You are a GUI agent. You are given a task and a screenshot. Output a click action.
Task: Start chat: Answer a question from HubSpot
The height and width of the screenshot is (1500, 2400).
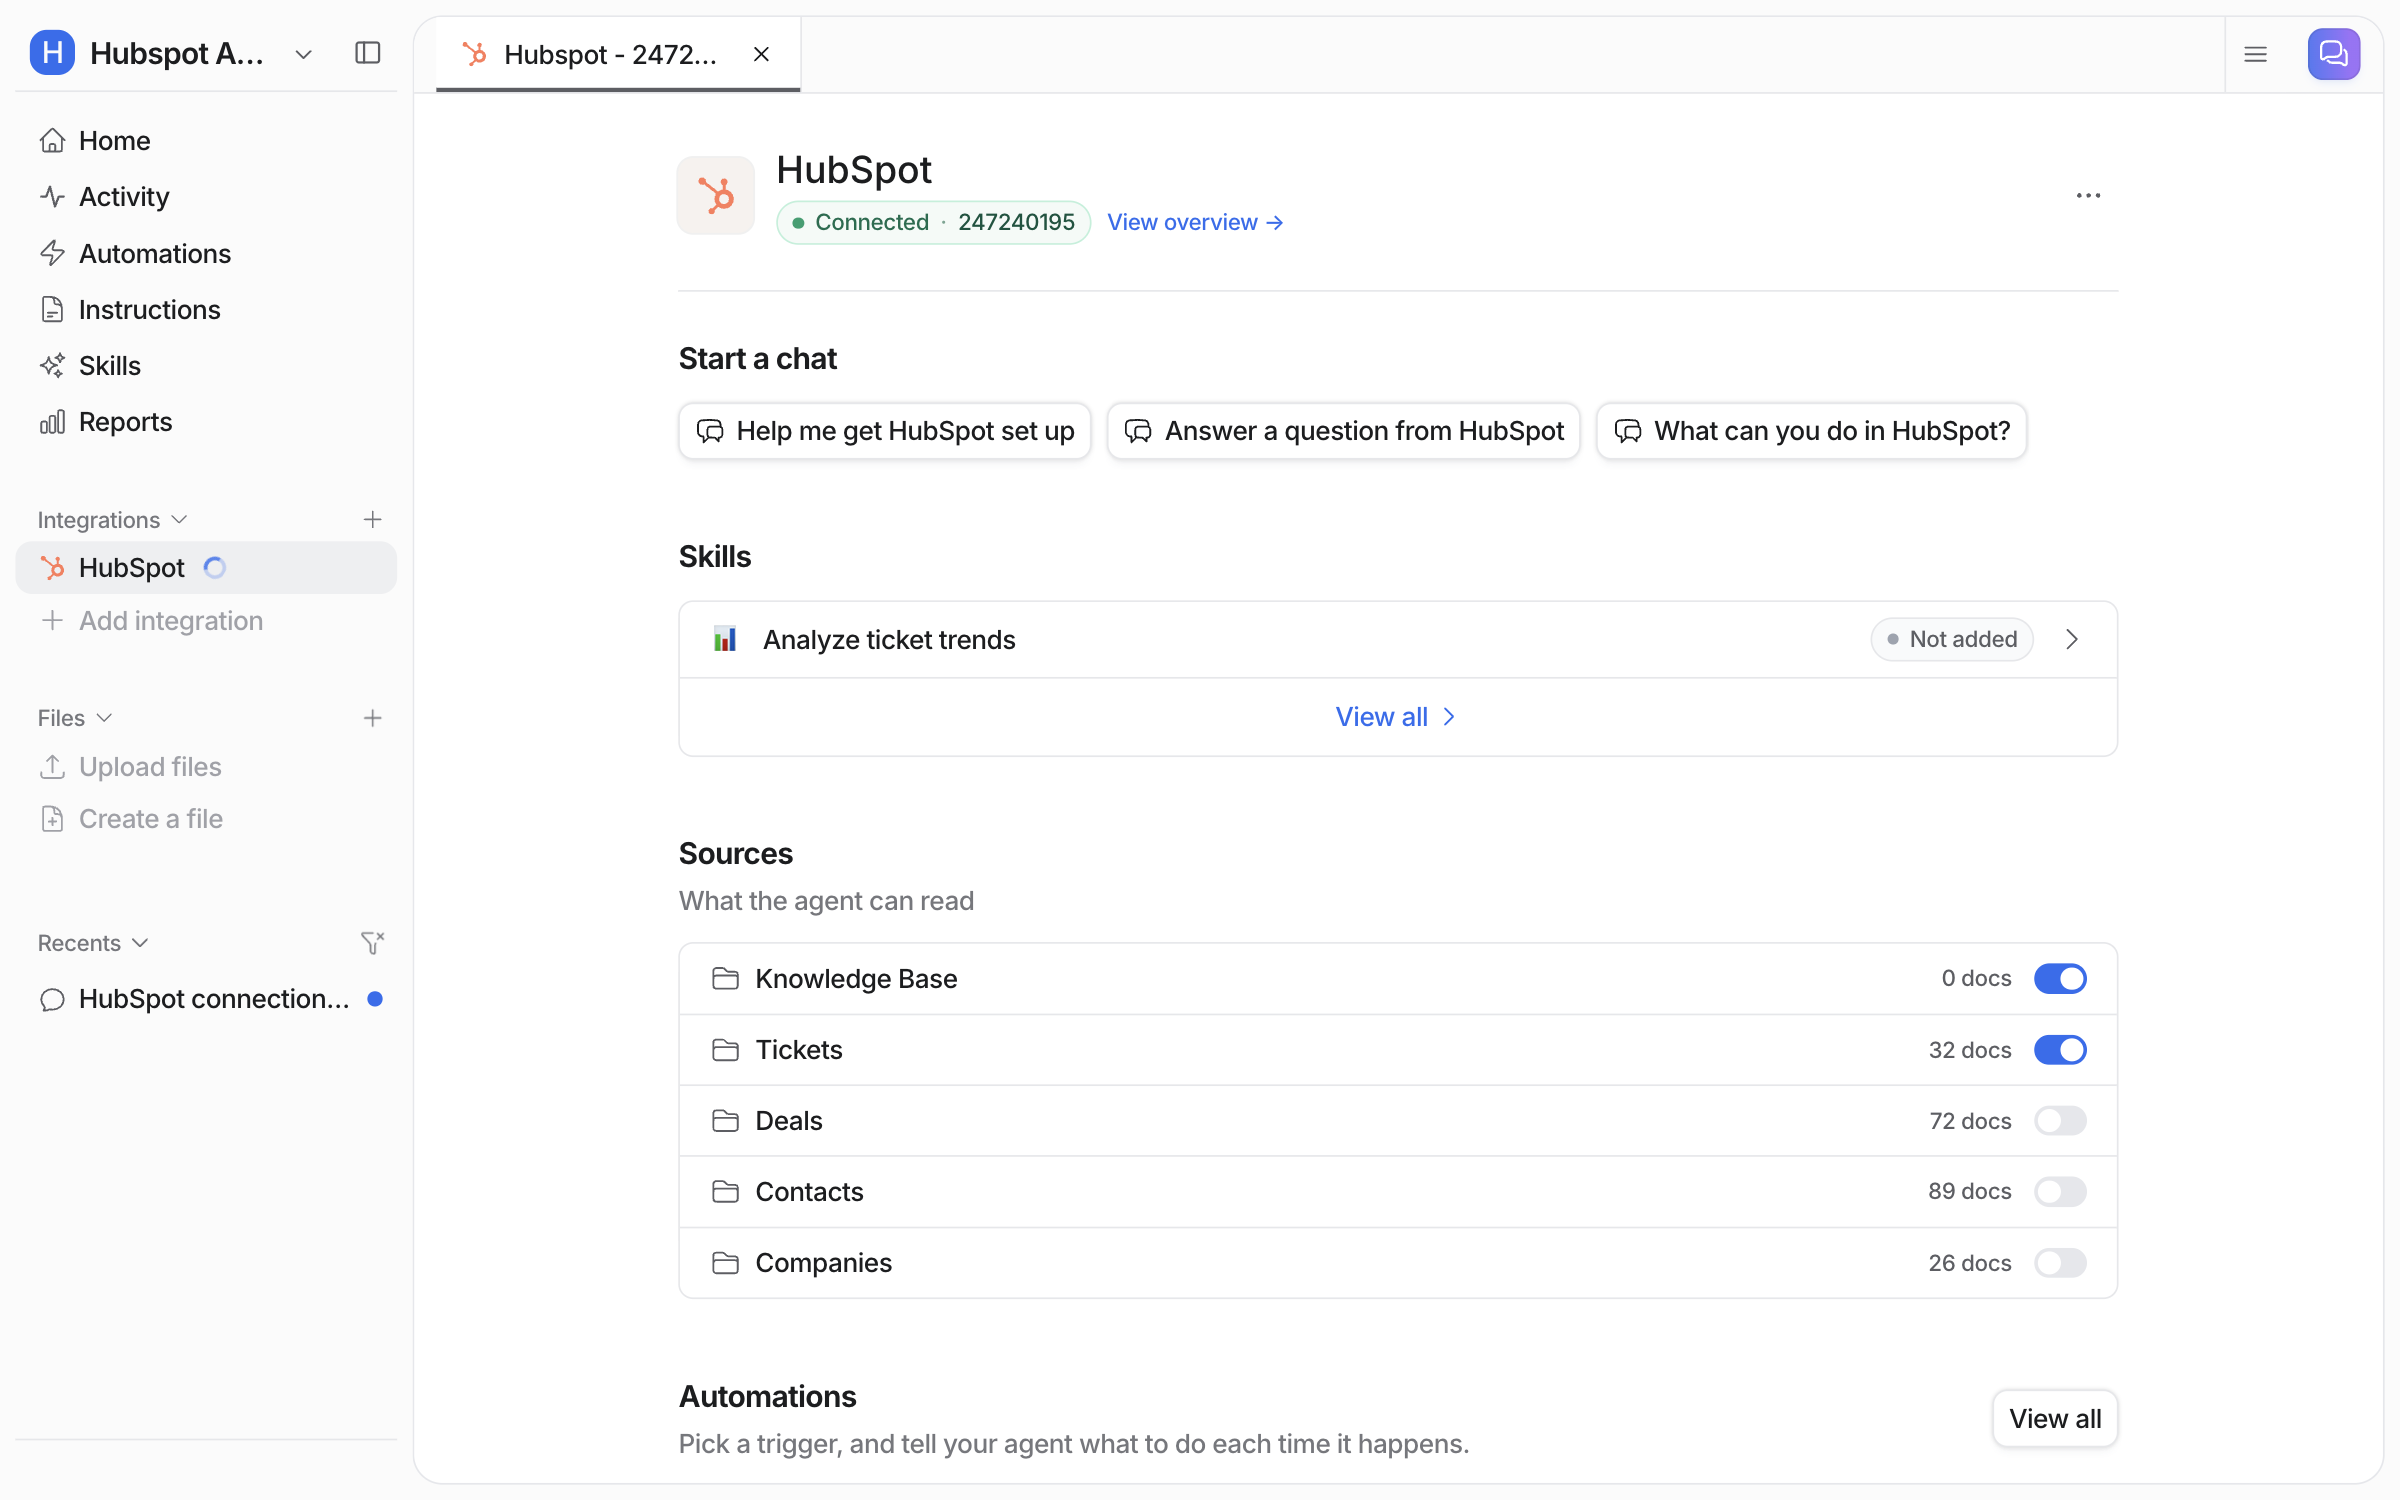(1344, 431)
